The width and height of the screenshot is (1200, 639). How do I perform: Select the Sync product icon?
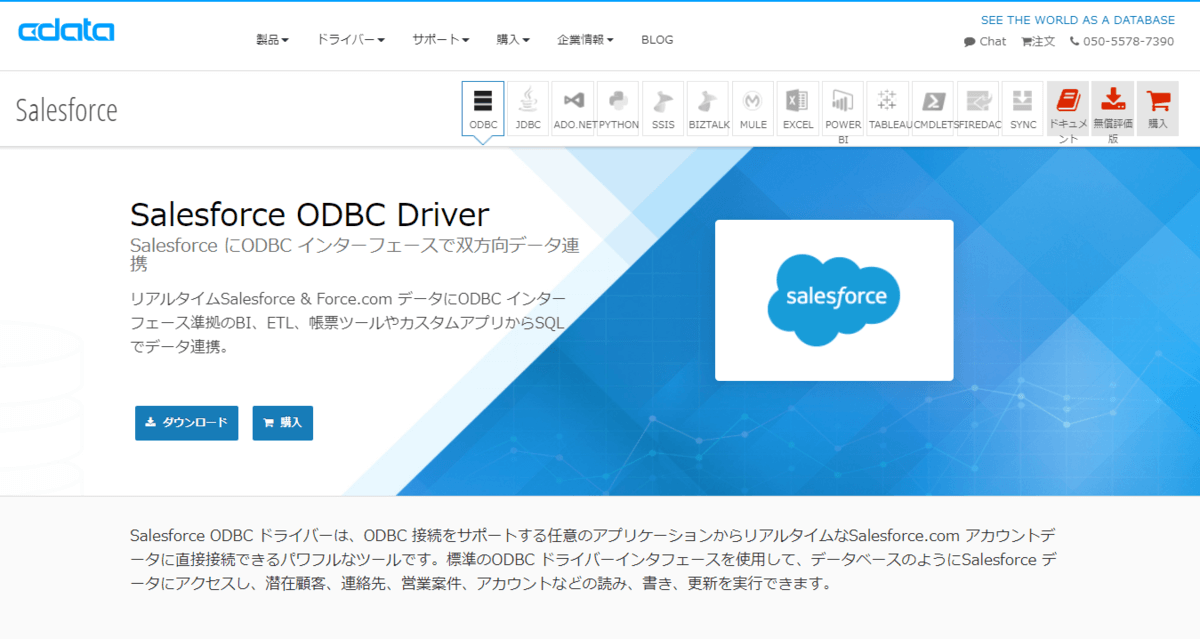(x=1023, y=109)
